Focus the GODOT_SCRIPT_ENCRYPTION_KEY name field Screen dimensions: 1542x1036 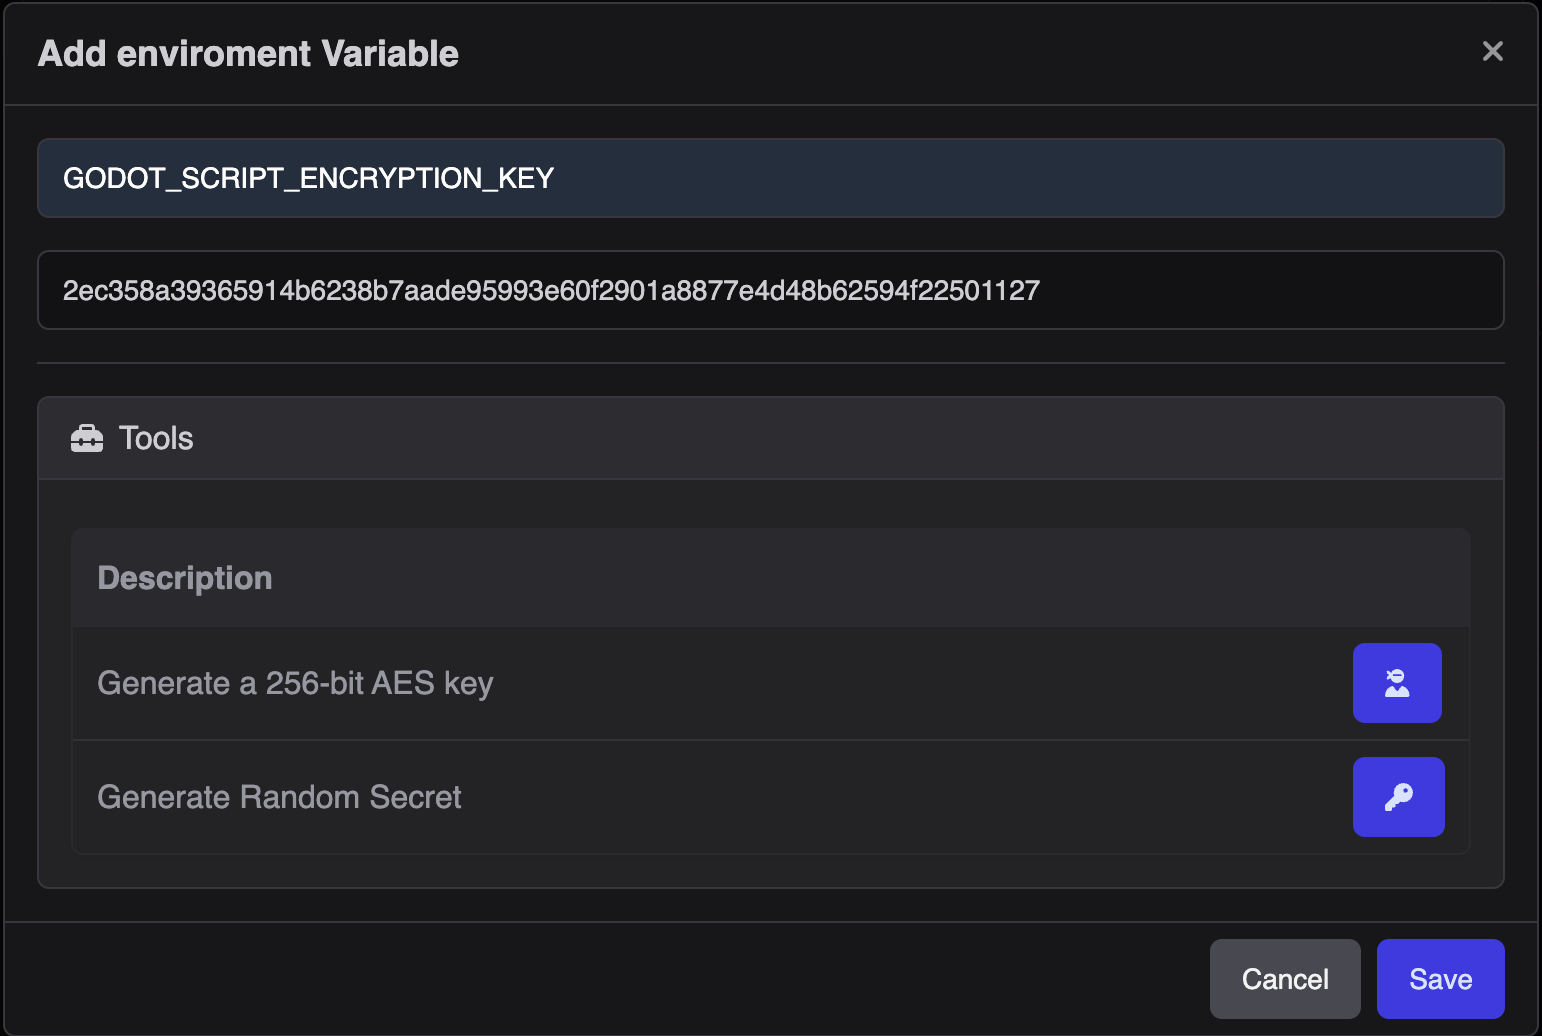coord(770,178)
